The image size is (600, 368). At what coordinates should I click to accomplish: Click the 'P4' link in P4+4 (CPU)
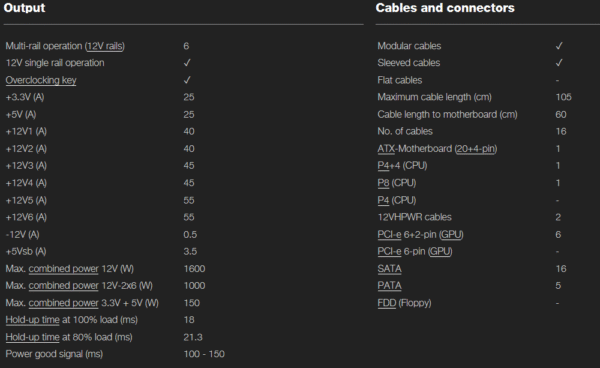[383, 166]
